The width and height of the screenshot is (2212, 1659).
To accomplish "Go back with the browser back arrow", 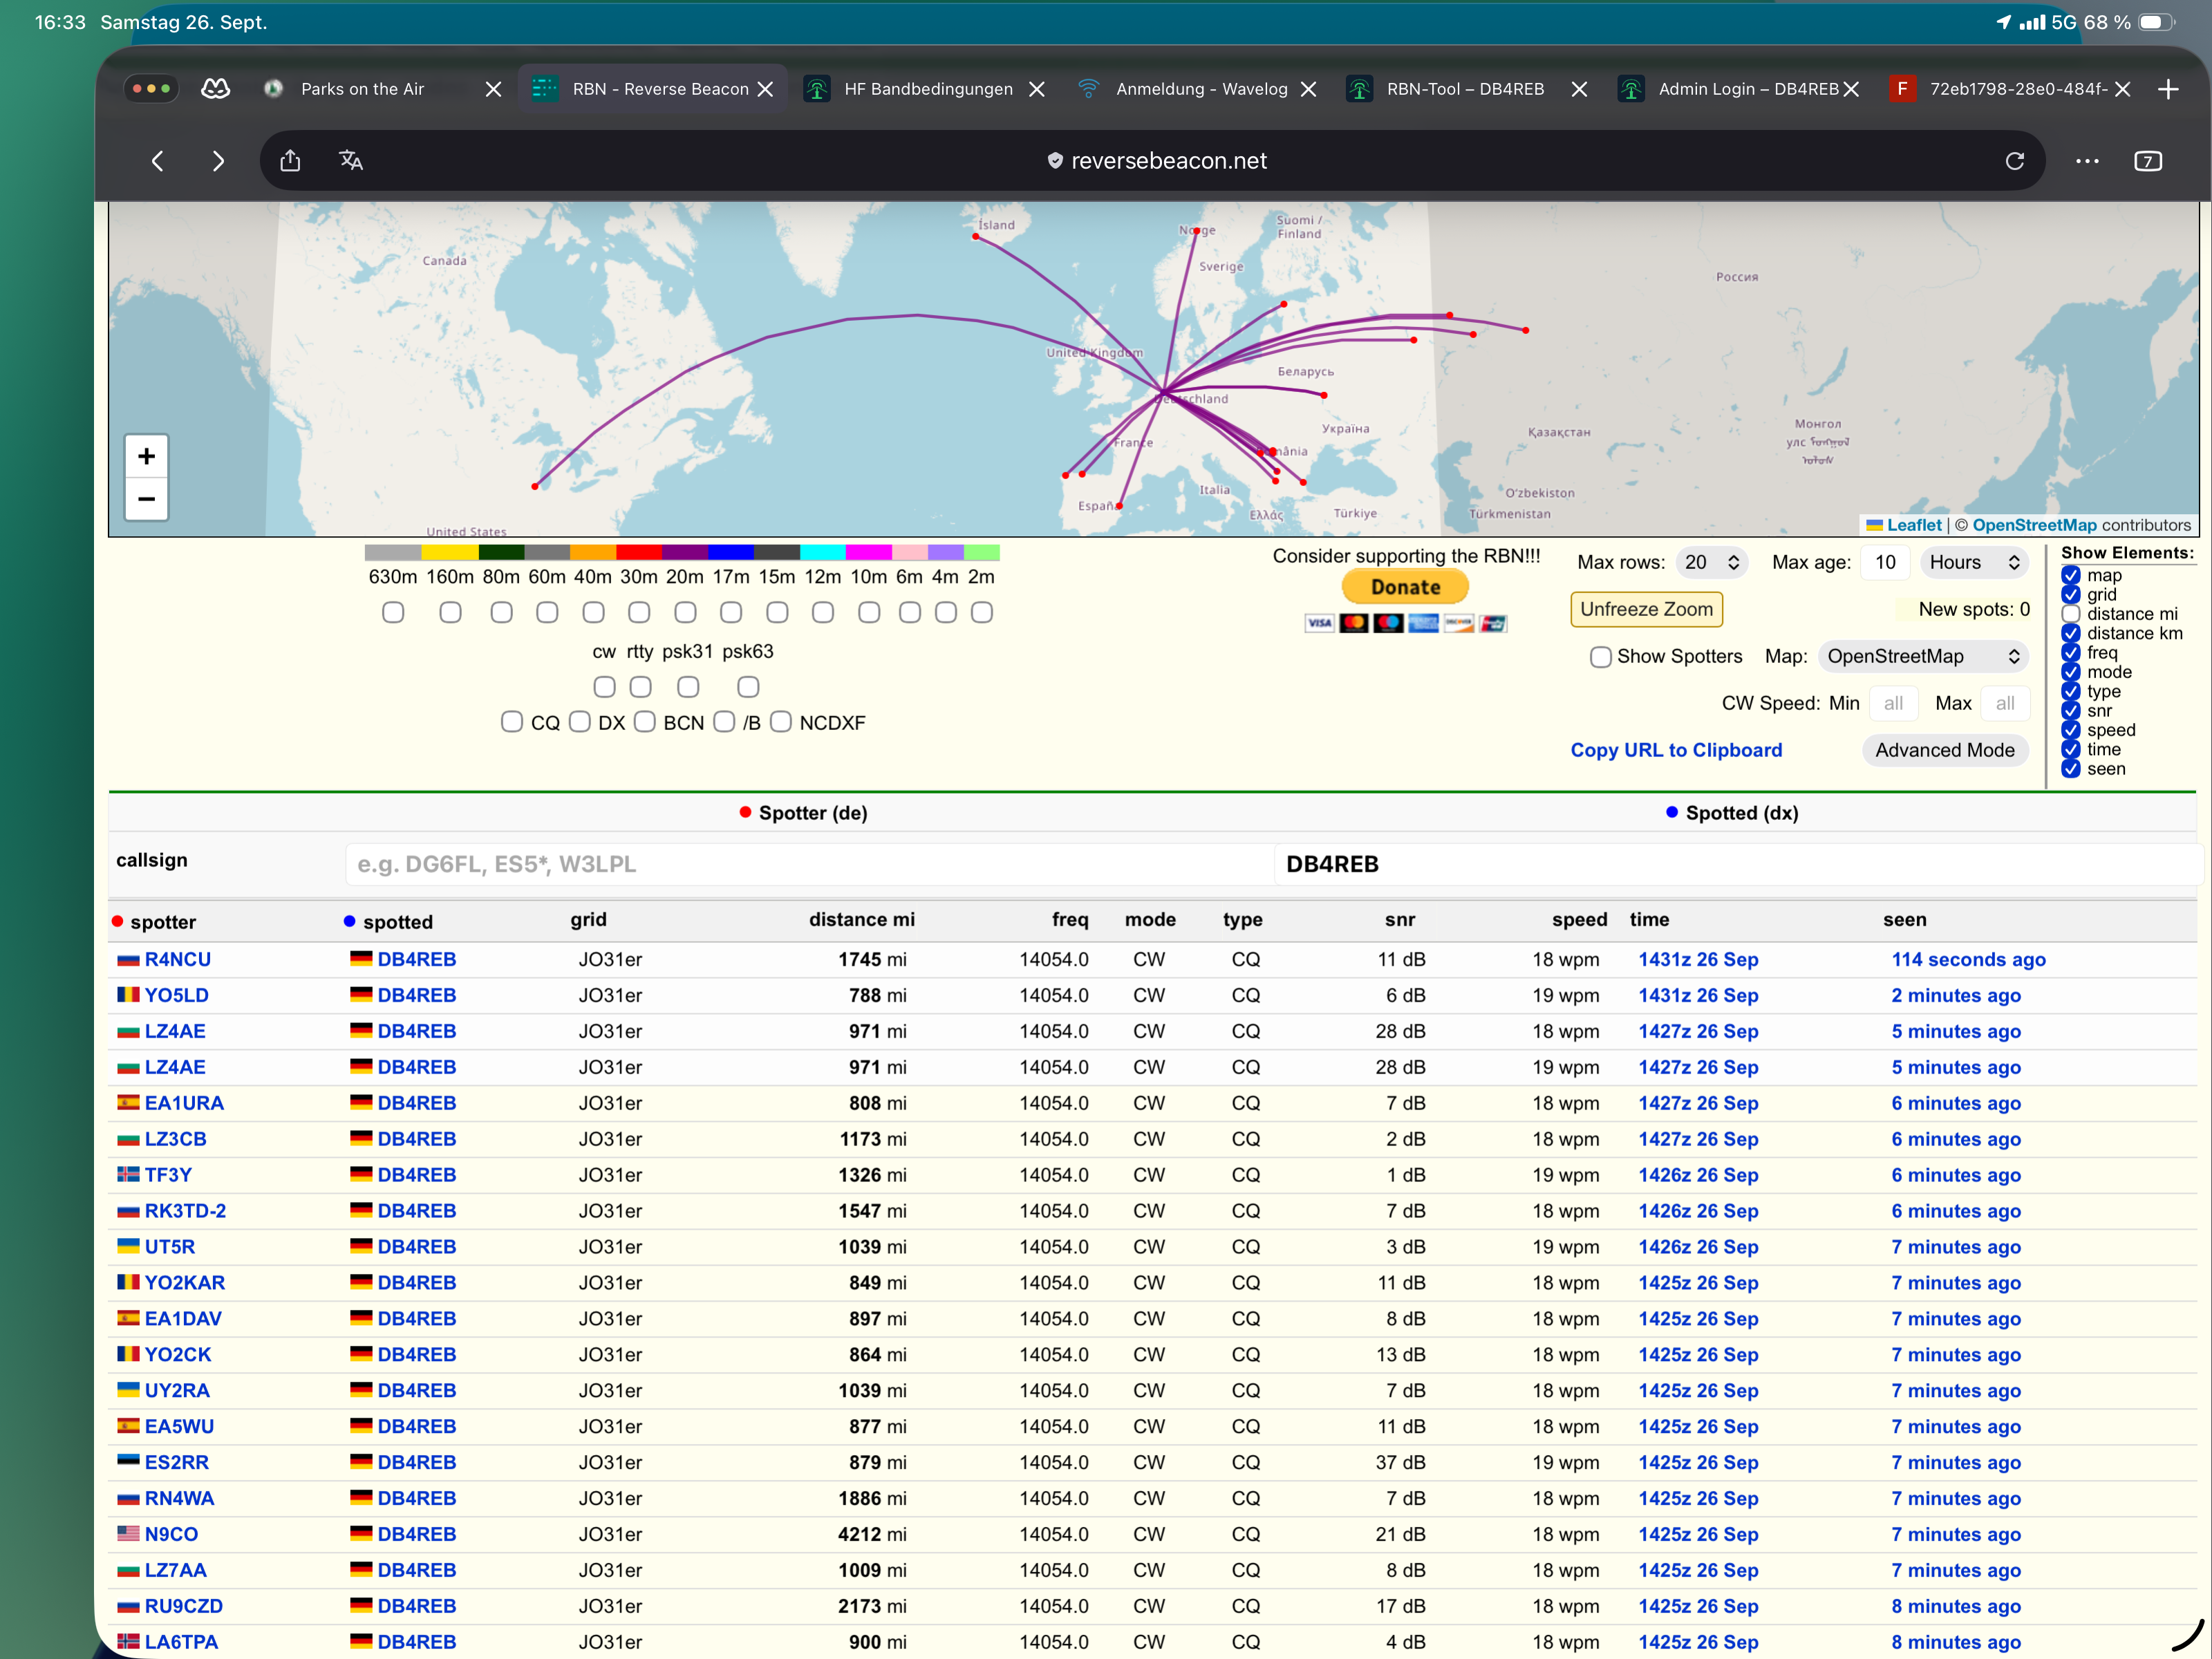I will click(x=157, y=161).
